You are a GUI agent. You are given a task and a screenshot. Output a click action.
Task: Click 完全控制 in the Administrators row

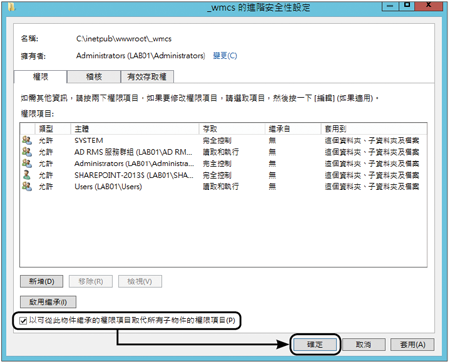217,163
